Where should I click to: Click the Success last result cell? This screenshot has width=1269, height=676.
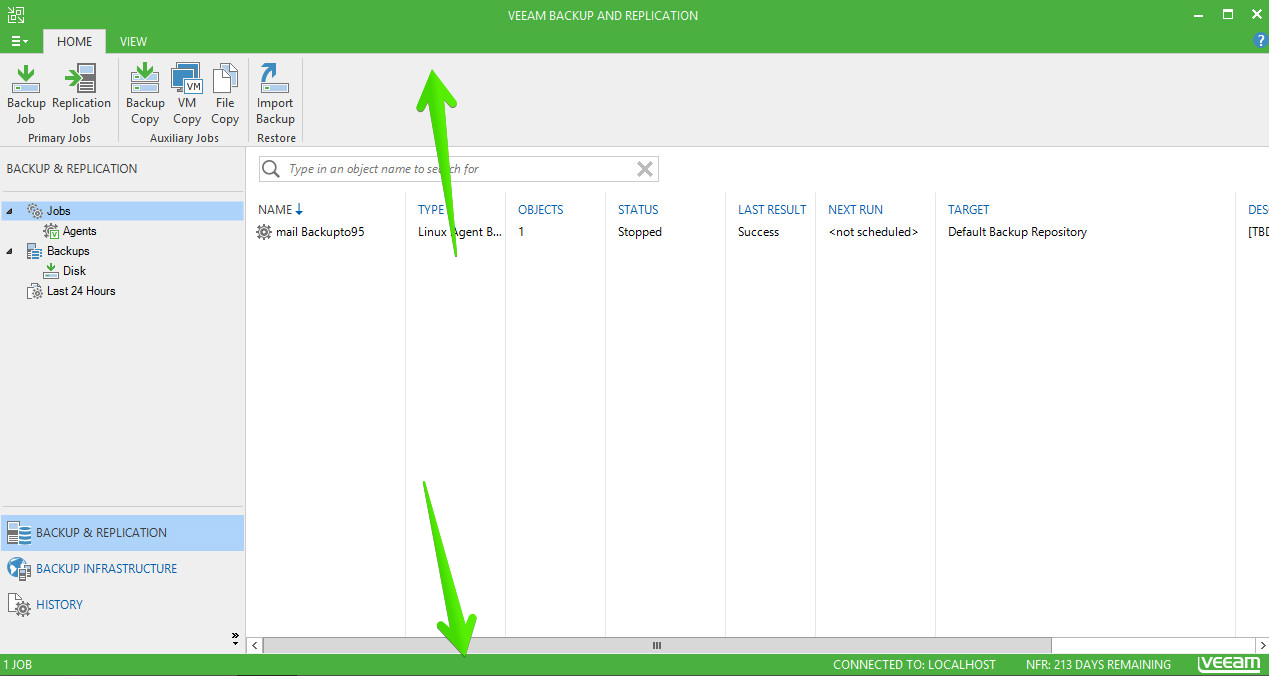tap(758, 232)
